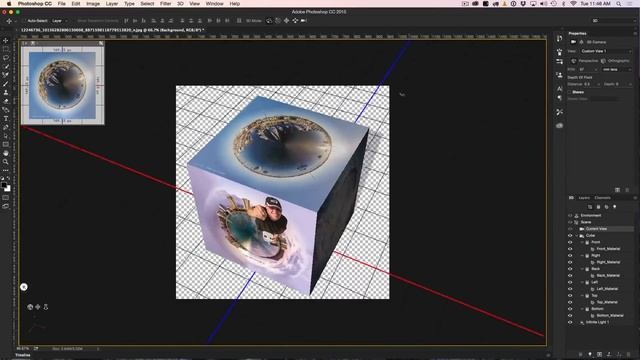Click the add new light icon at 3D panel bottom

pyautogui.click(x=589, y=354)
